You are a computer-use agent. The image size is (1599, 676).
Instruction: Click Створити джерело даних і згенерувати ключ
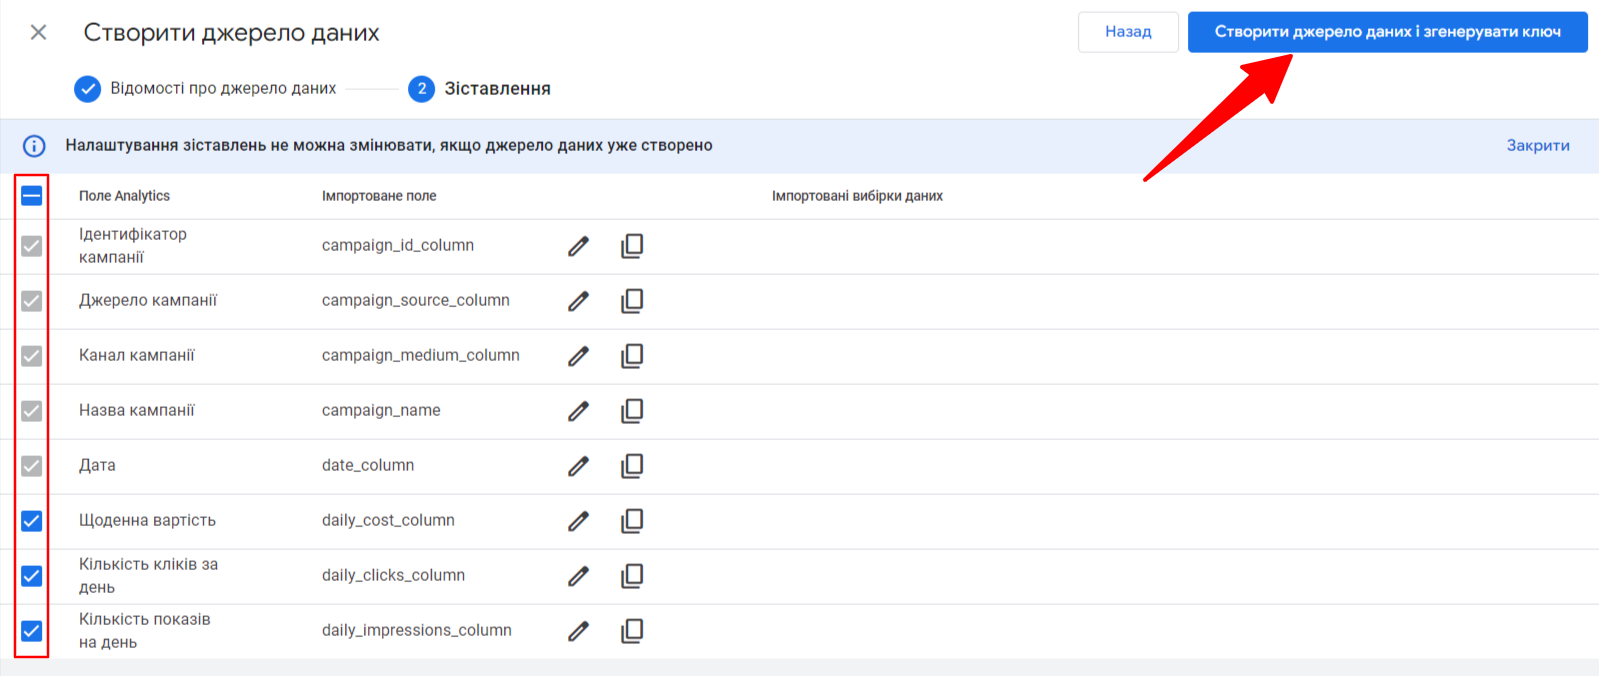[x=1387, y=32]
